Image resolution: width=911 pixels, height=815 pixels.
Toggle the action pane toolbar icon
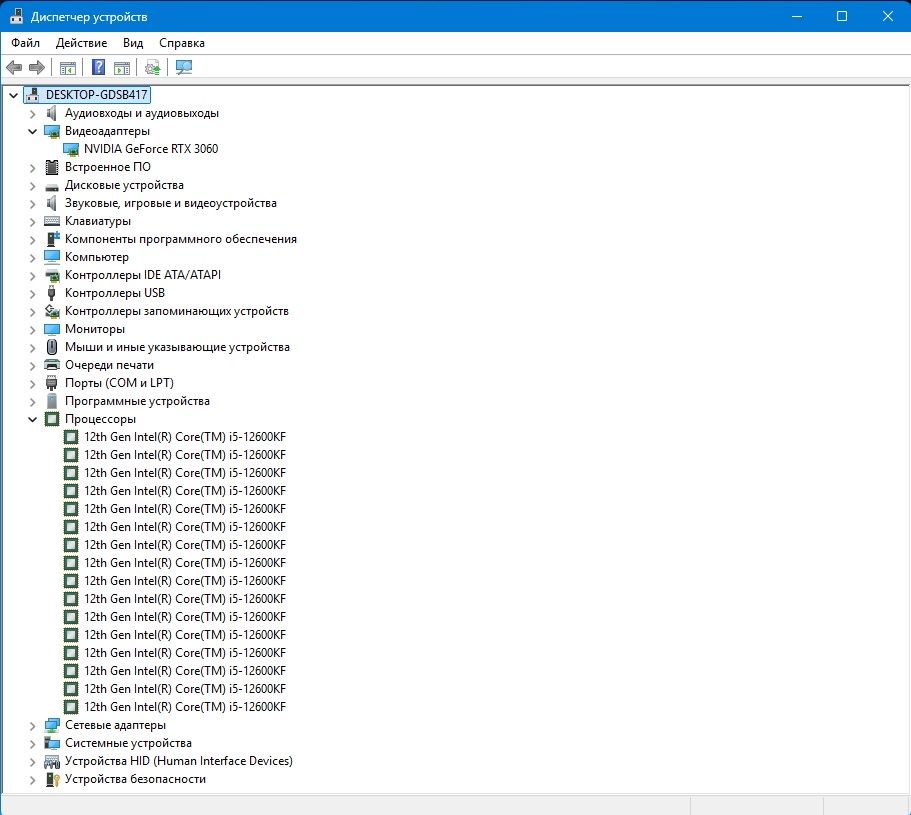(x=122, y=67)
